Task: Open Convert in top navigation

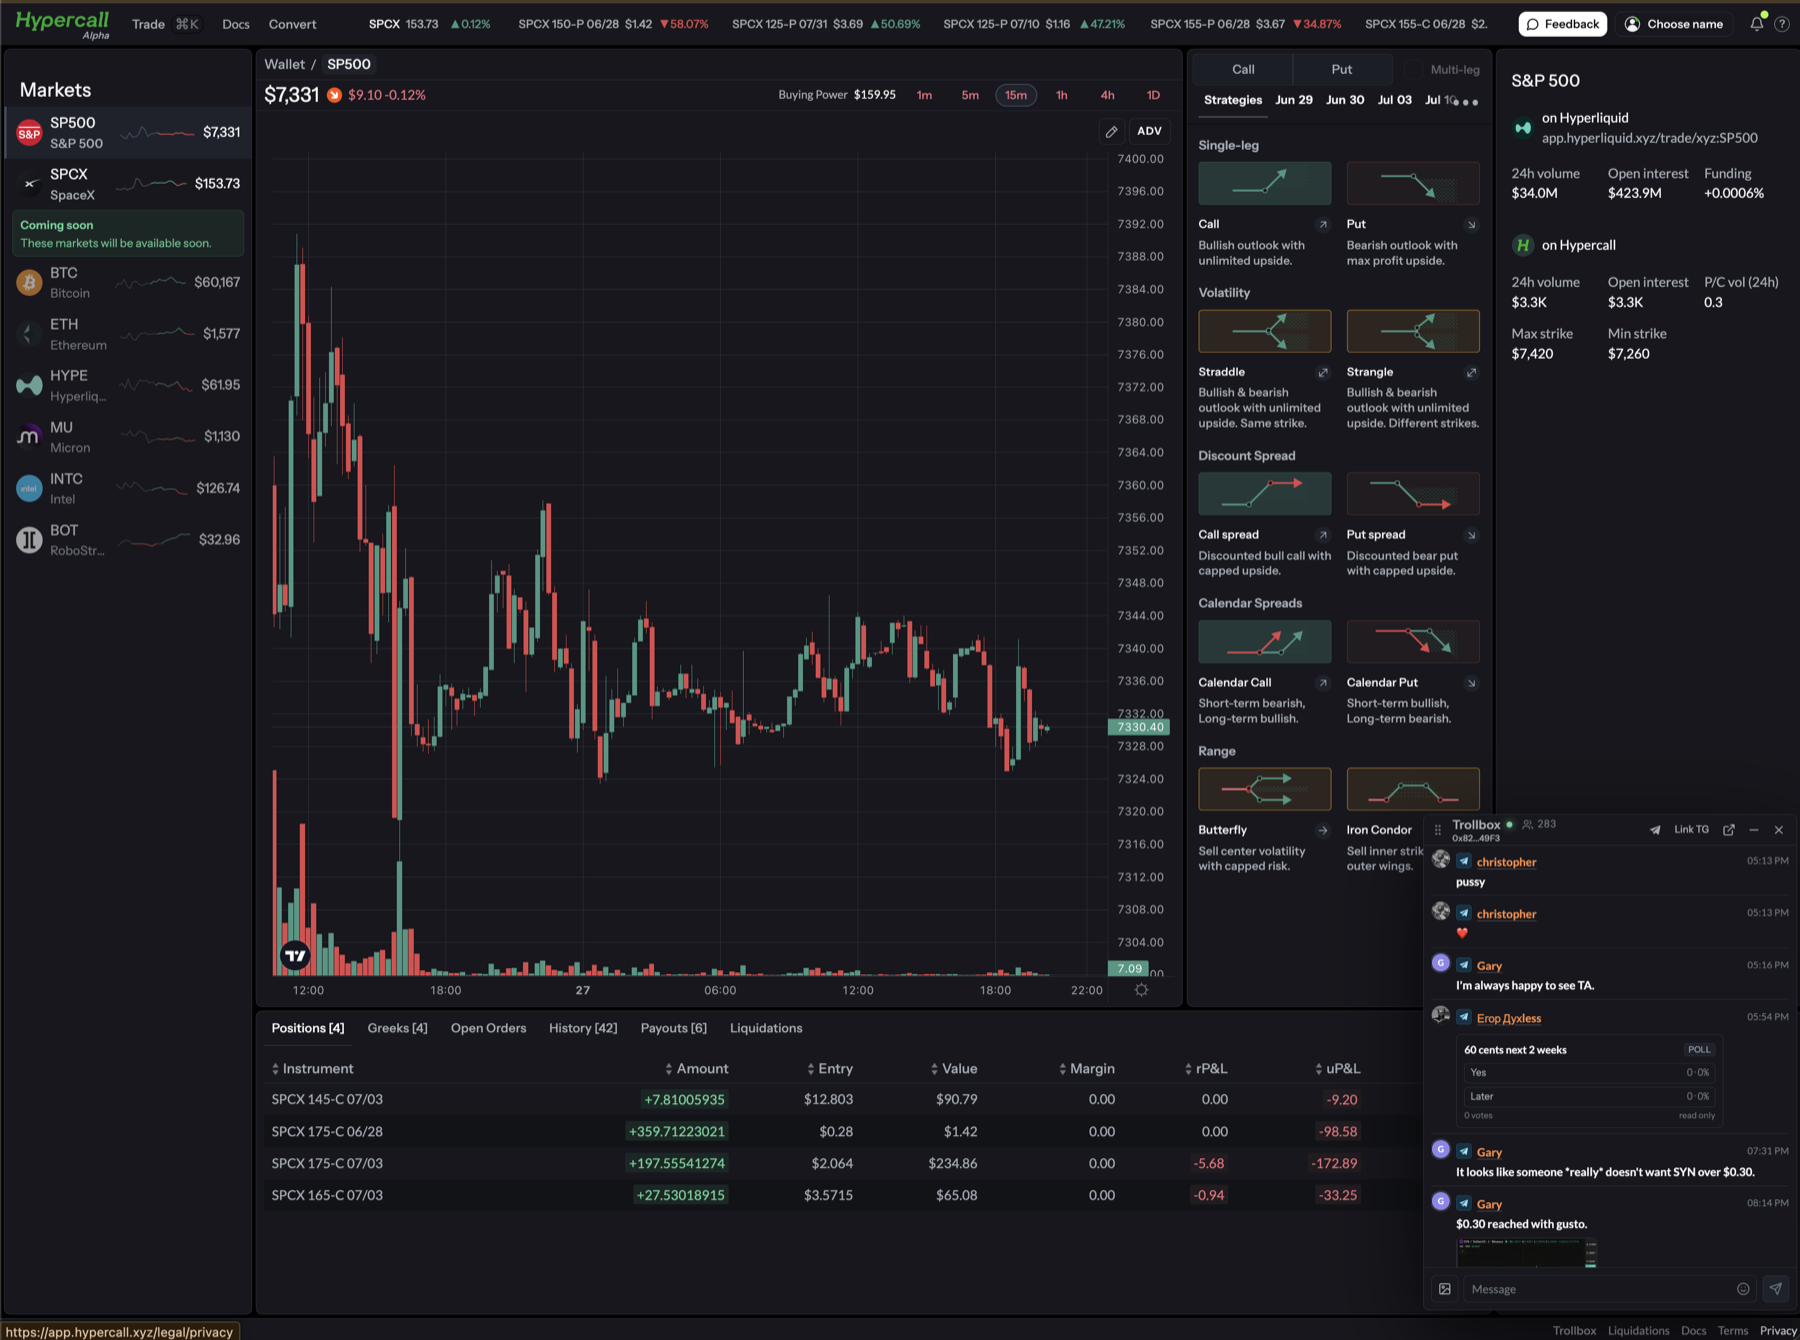Action: click(x=292, y=24)
